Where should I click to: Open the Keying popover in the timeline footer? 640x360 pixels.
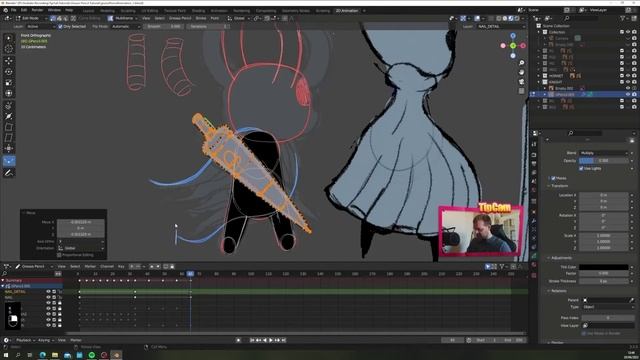[x=45, y=340]
